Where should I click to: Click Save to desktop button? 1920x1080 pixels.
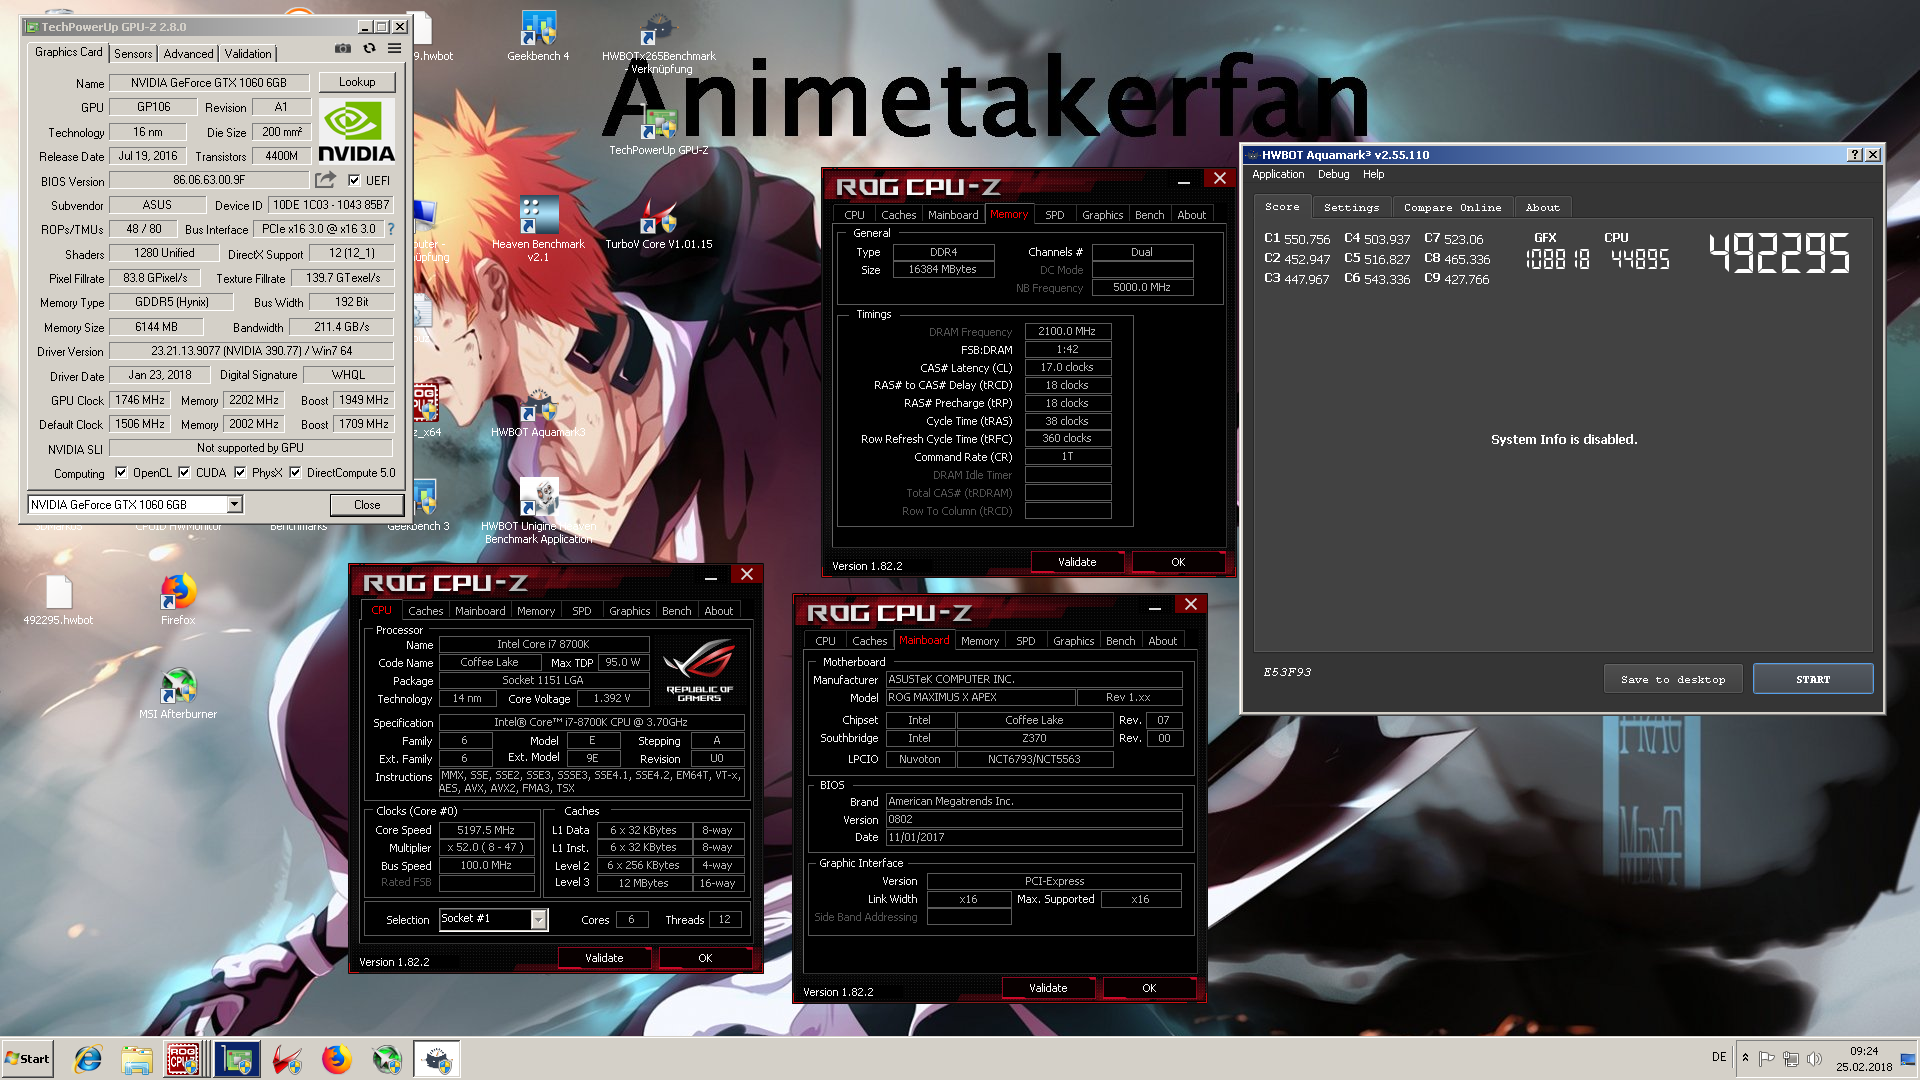[1673, 679]
